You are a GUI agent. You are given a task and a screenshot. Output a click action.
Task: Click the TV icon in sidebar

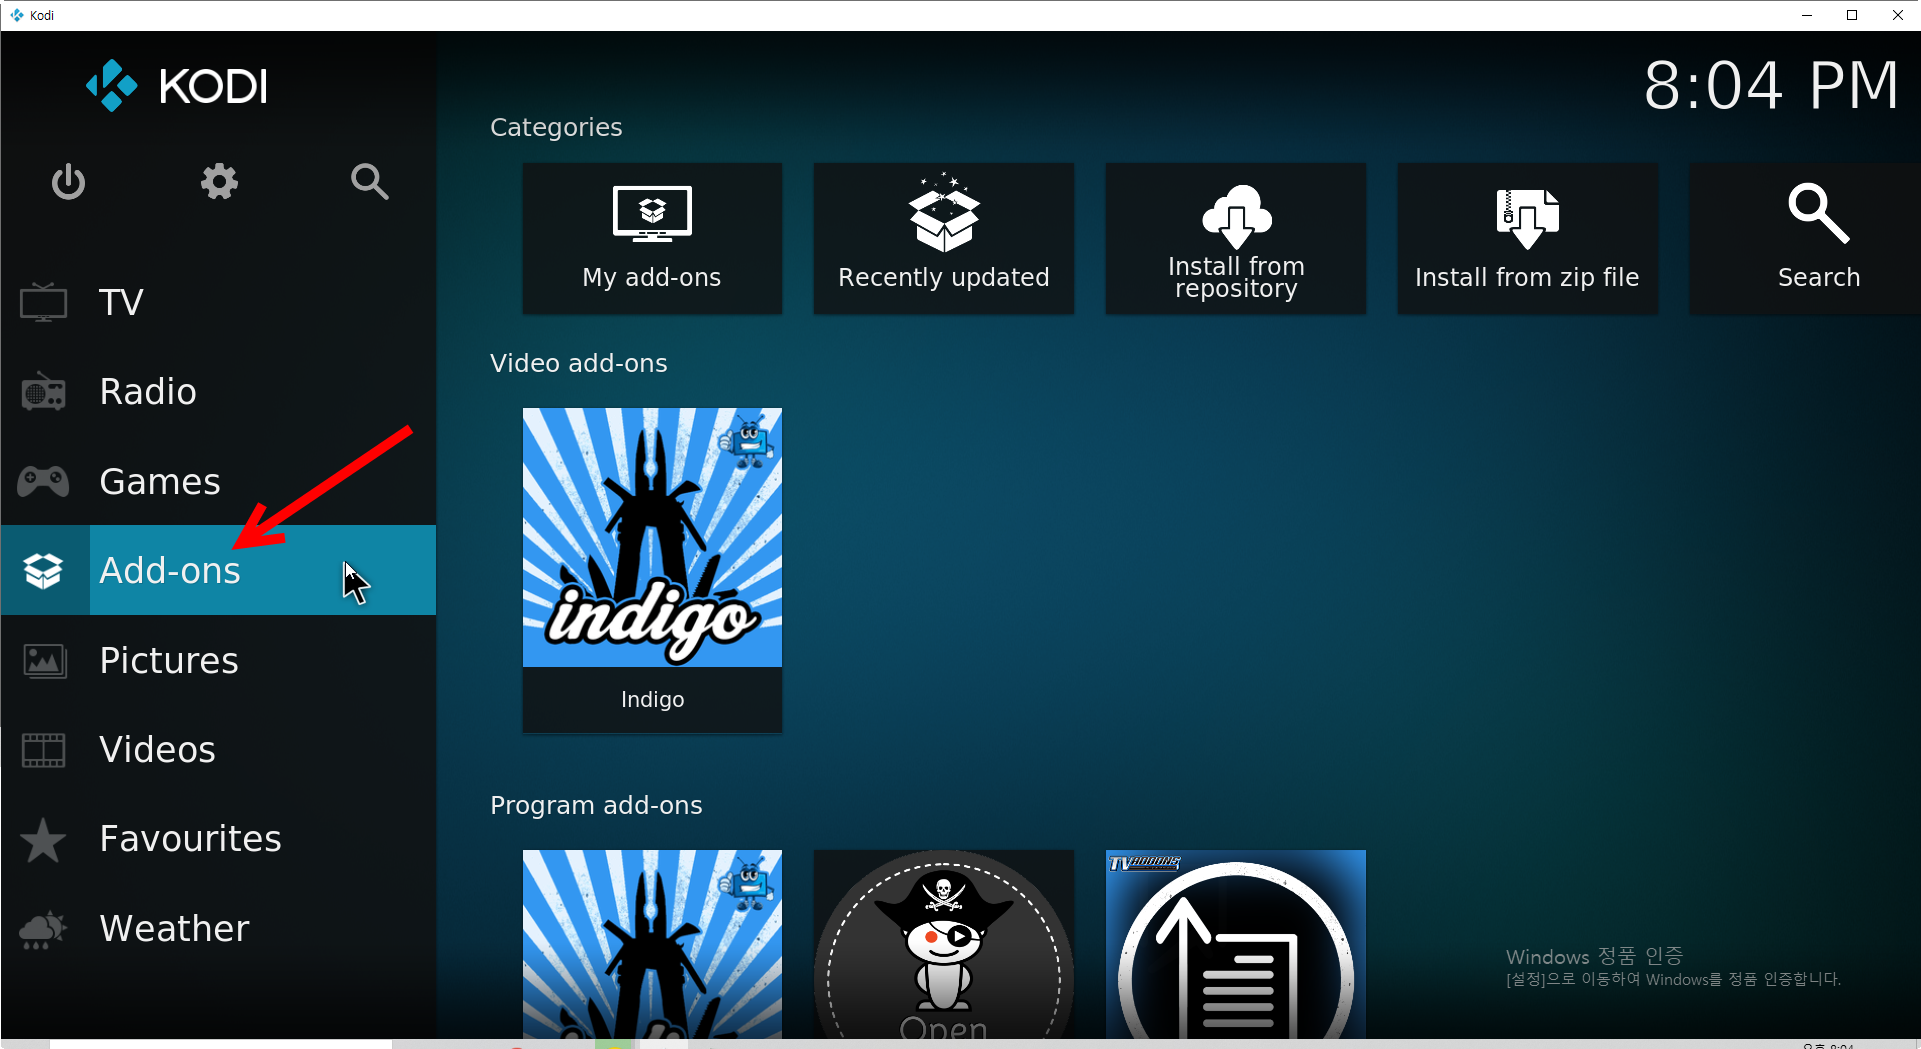point(43,302)
